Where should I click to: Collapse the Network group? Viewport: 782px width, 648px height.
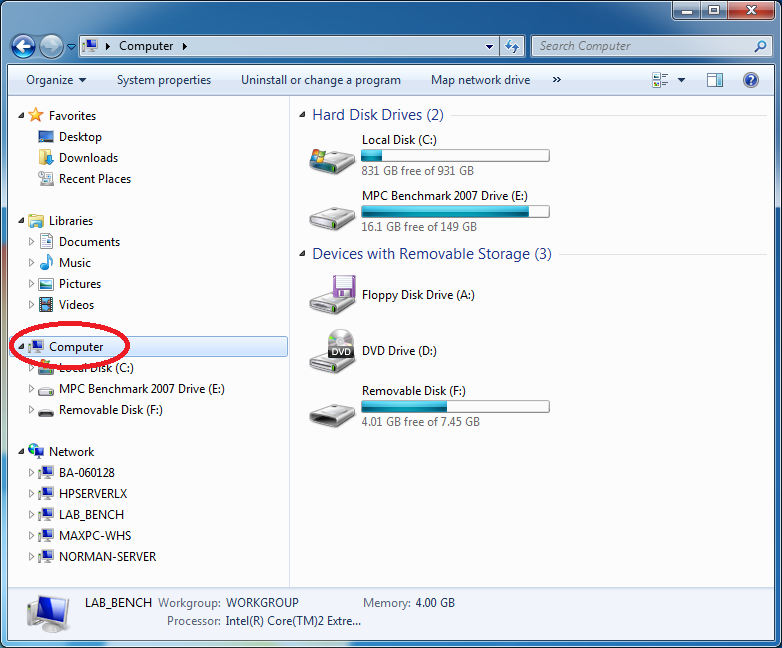point(21,451)
